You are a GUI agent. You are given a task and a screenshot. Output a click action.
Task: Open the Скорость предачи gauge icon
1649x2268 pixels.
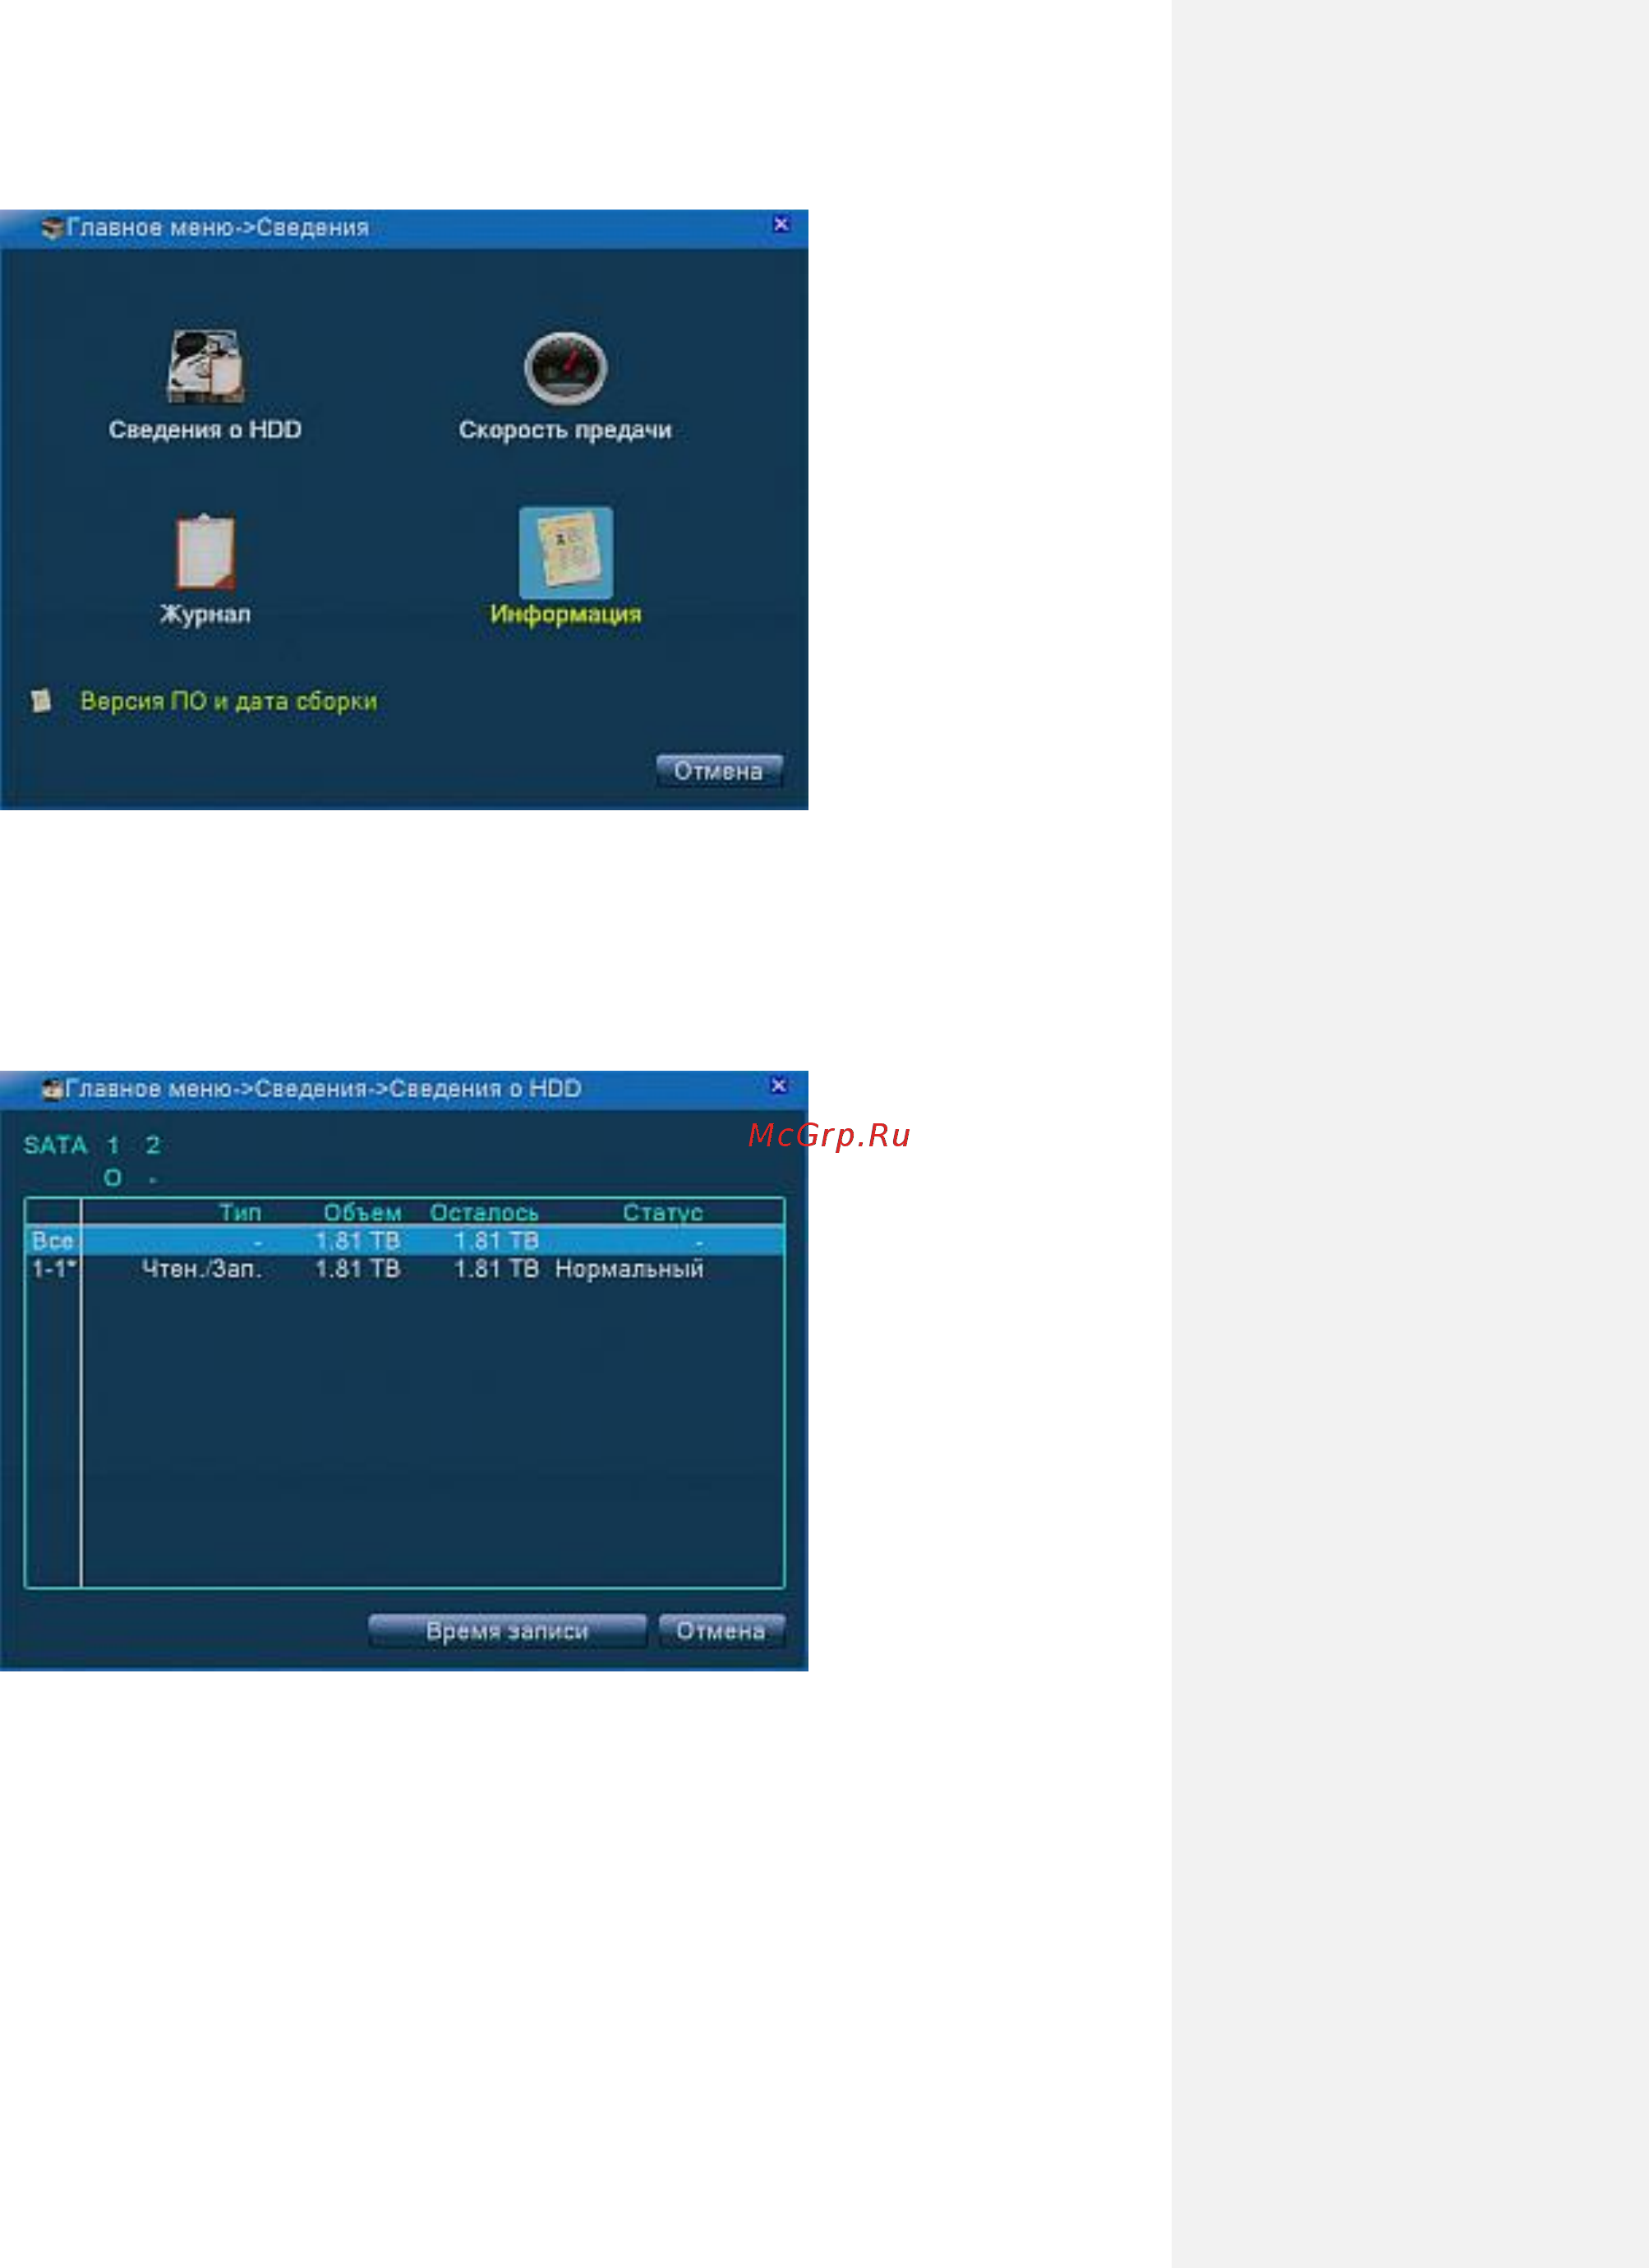[566, 368]
